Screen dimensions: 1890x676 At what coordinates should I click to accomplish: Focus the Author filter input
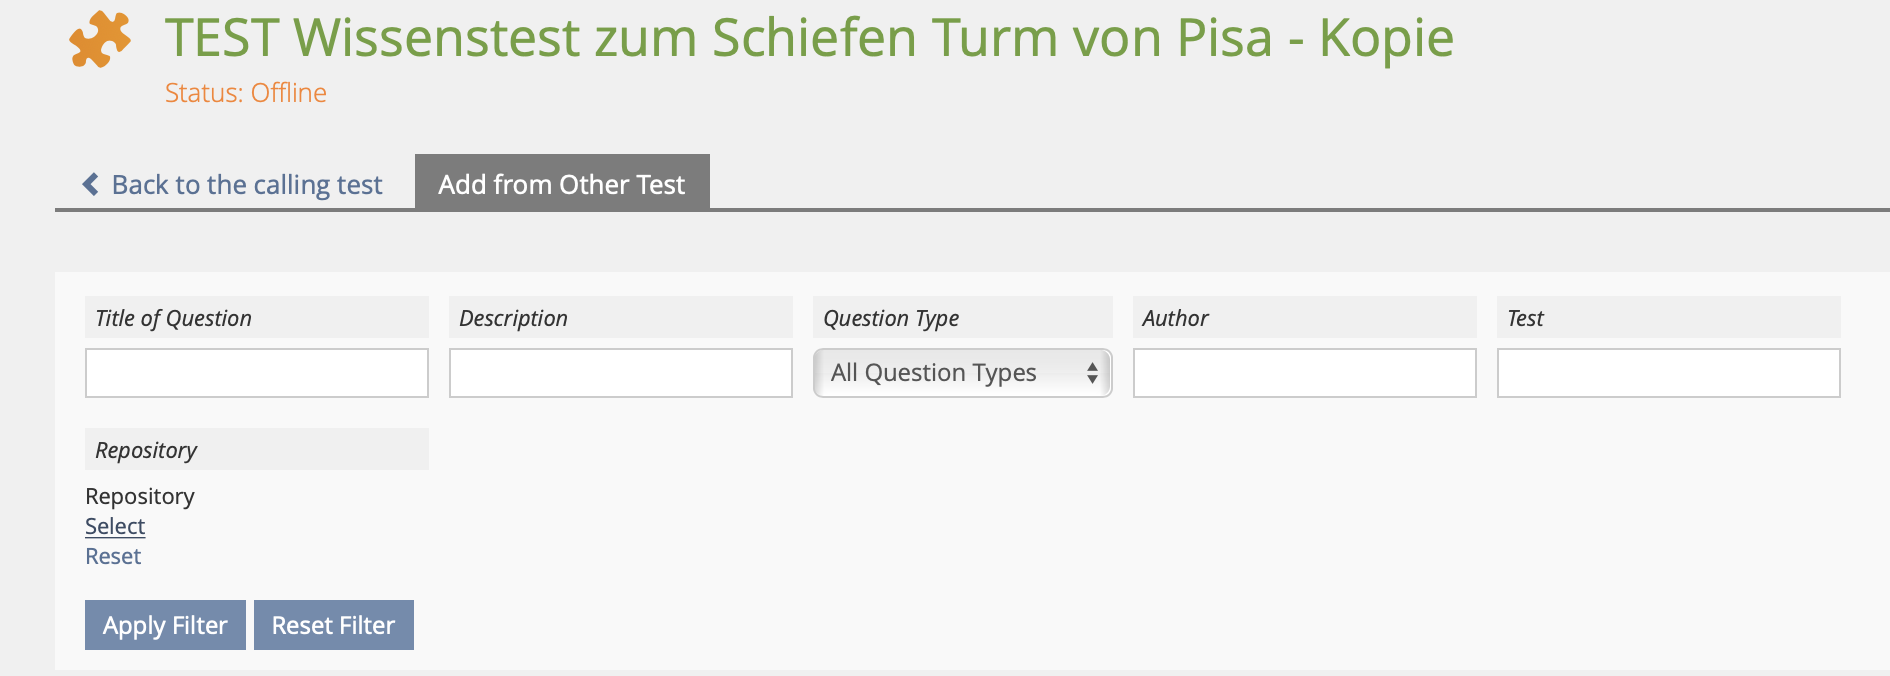1304,373
